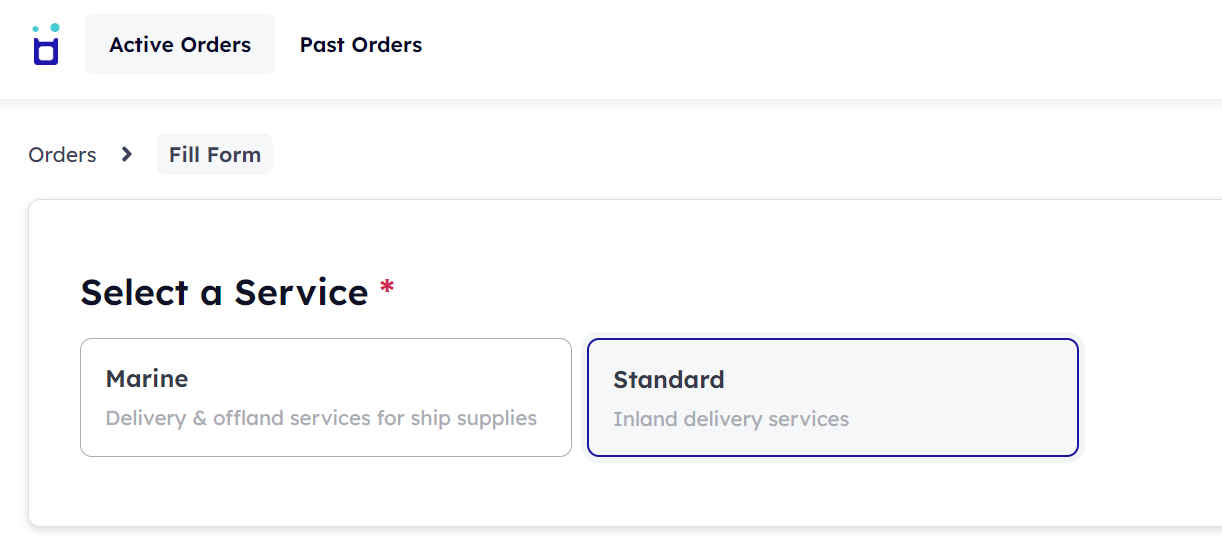Go back to Orders breadcrumb link

point(62,154)
